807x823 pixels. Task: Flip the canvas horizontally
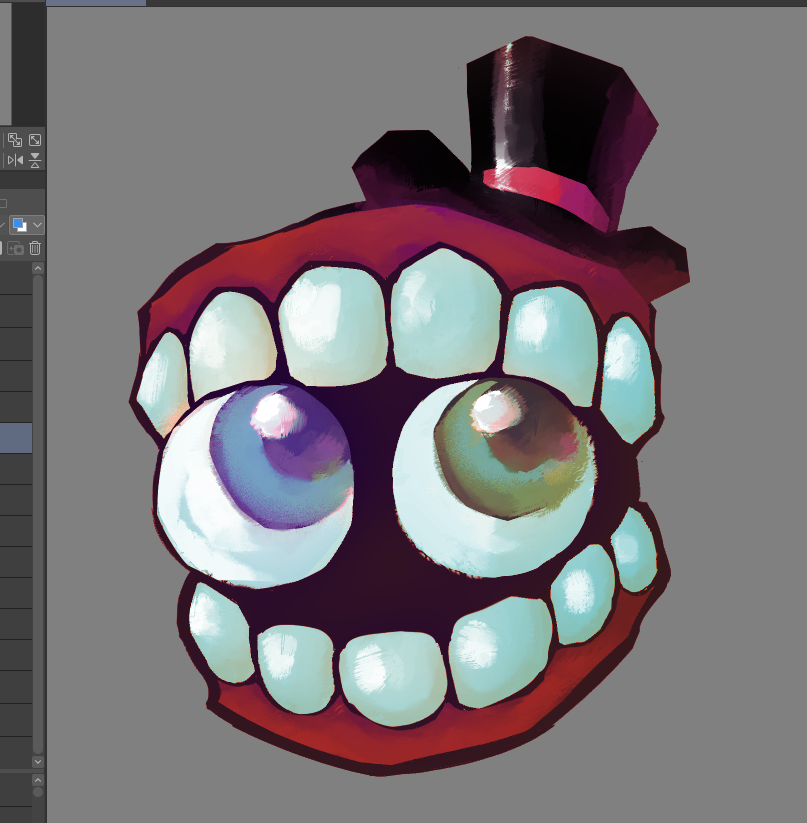[15, 160]
